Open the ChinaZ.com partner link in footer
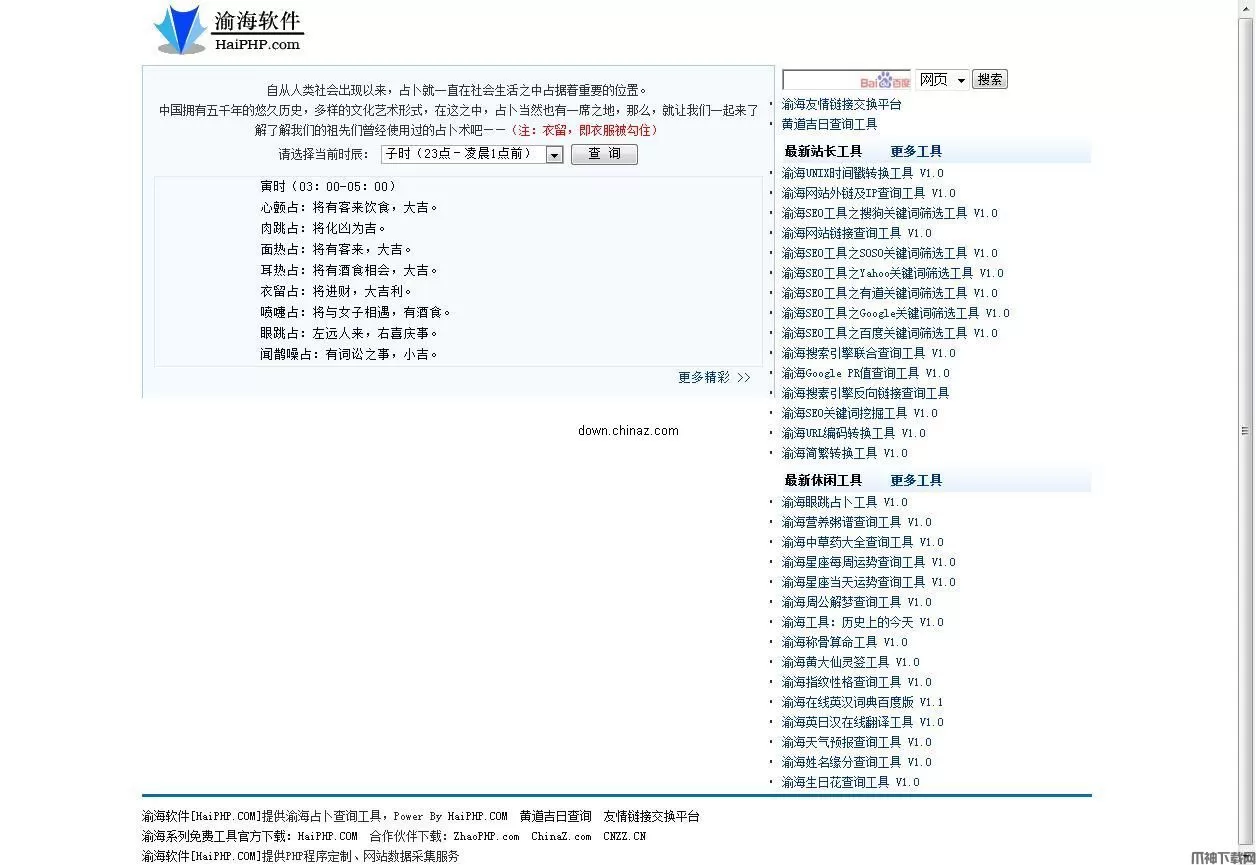Screen dimensions: 1256x865 pos(560,836)
